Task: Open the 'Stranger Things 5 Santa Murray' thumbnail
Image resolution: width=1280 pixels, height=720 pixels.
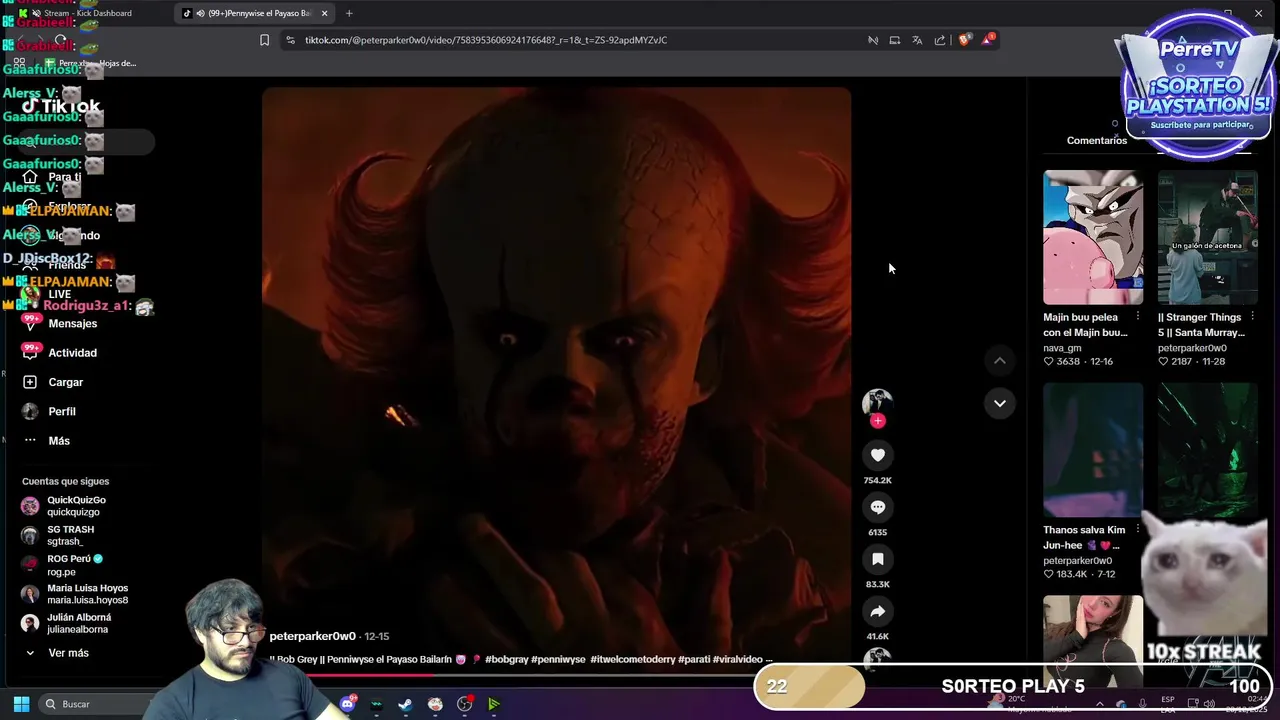Action: pos(1208,237)
